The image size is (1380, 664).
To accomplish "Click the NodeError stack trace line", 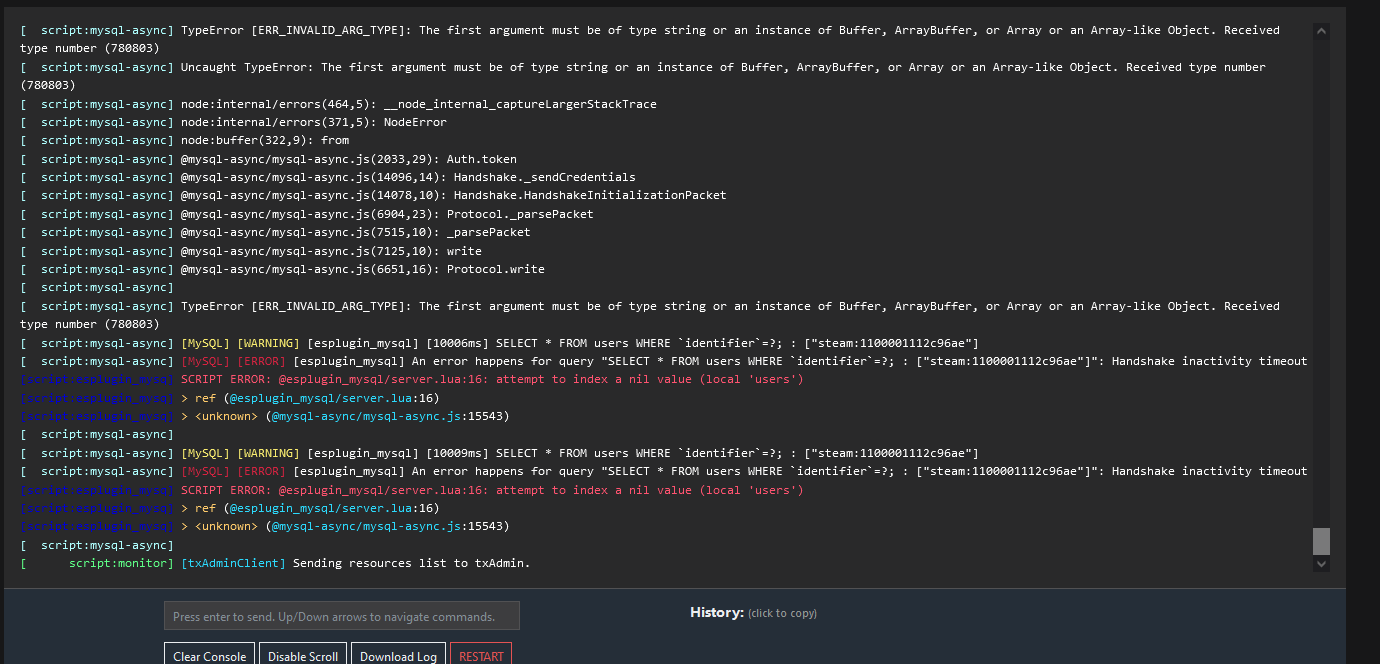I will click(x=313, y=122).
